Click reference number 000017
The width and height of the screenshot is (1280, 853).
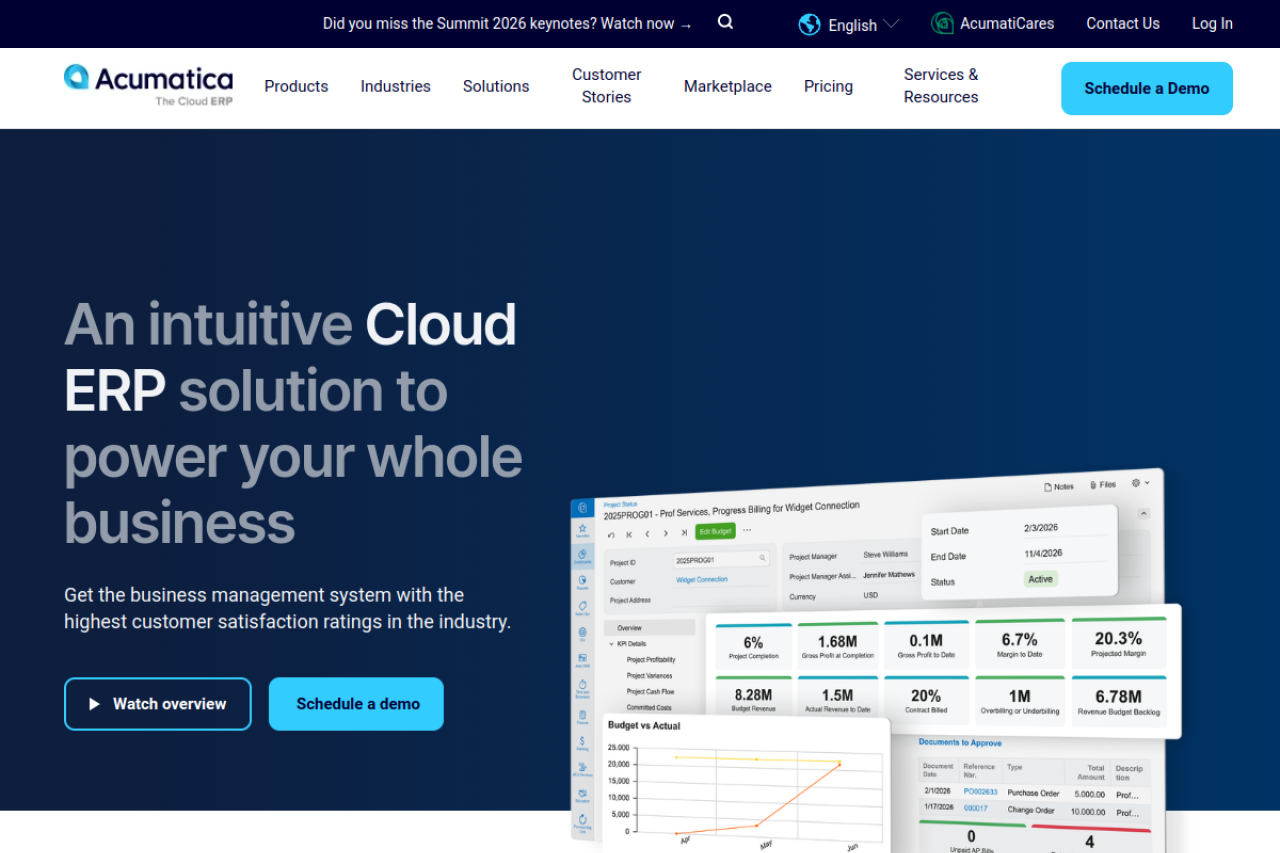click(975, 809)
